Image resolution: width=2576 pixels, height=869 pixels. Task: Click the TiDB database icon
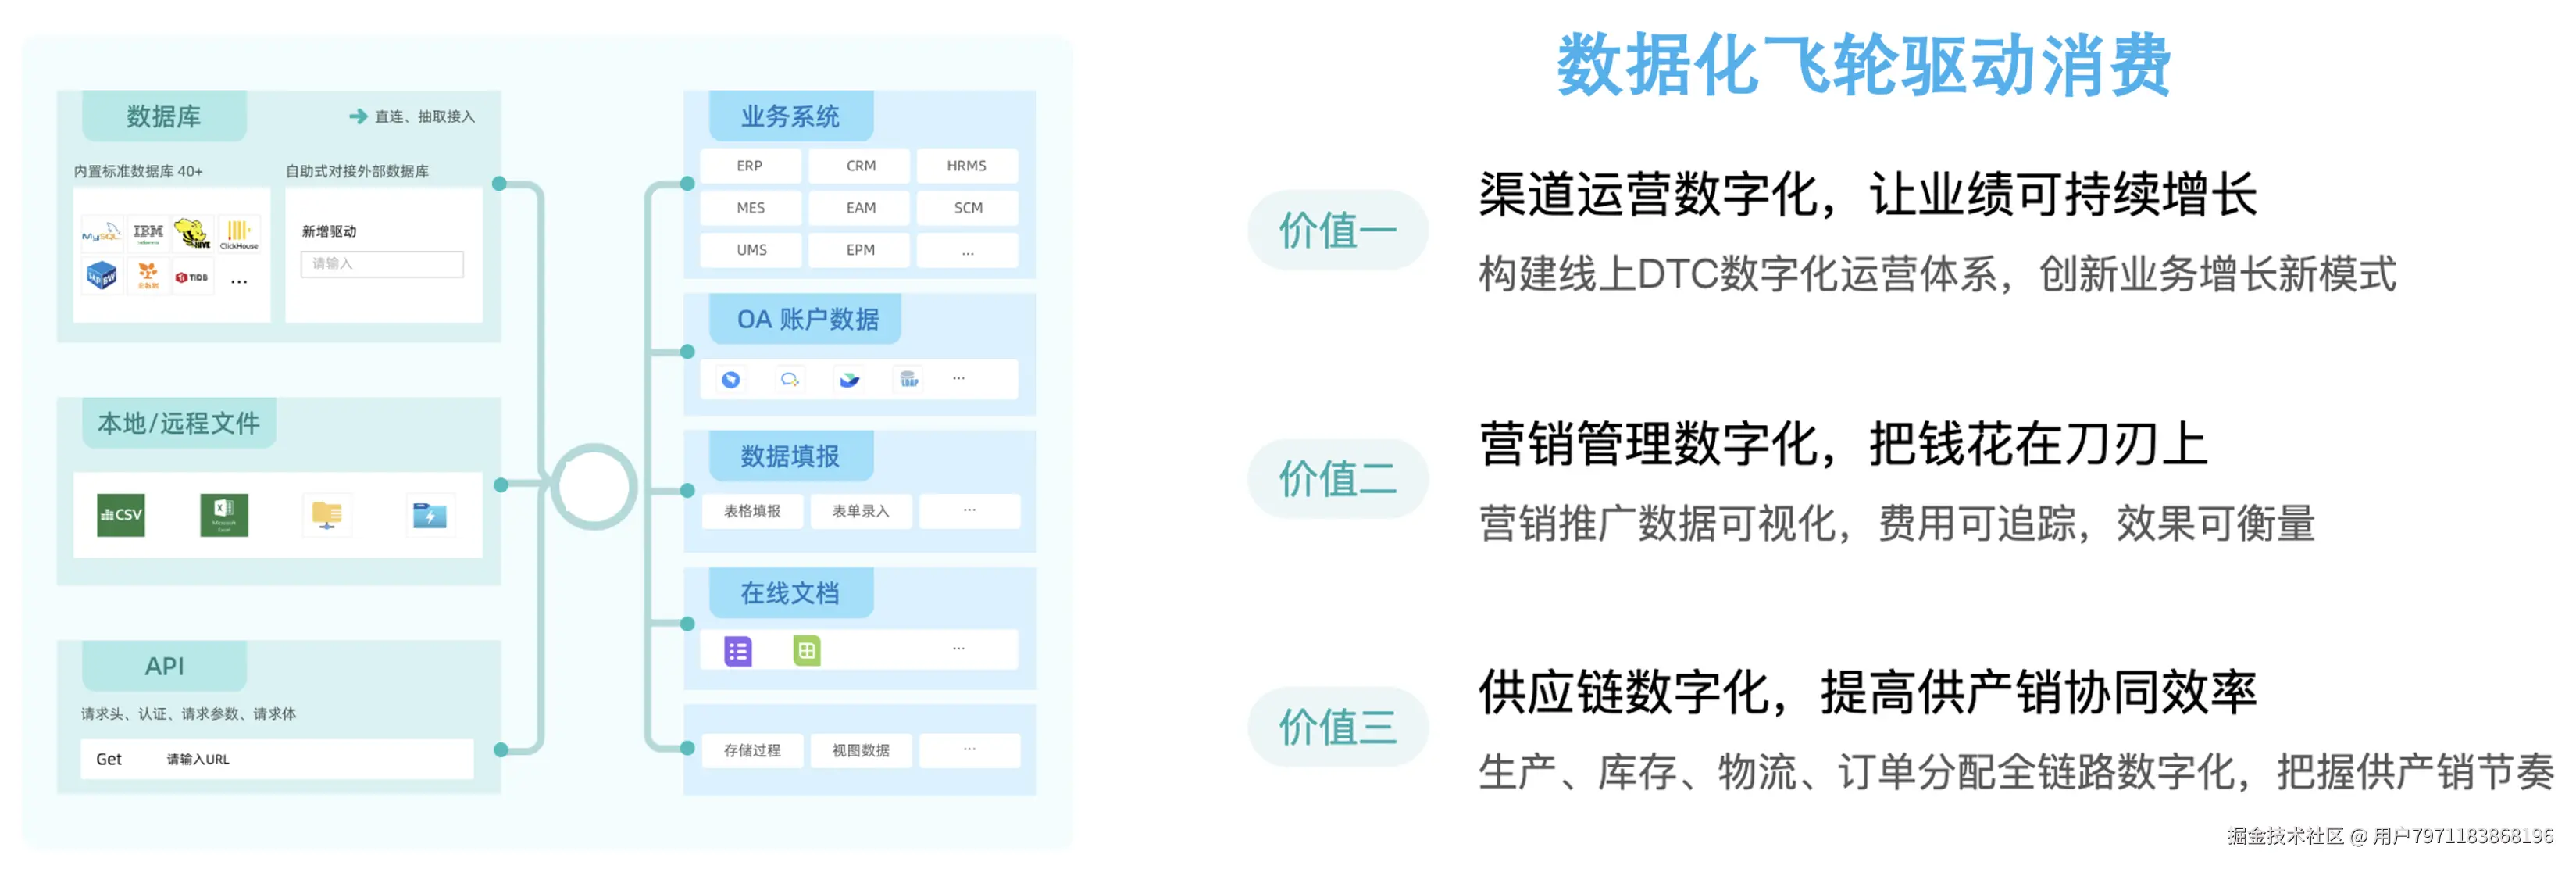pyautogui.click(x=192, y=277)
